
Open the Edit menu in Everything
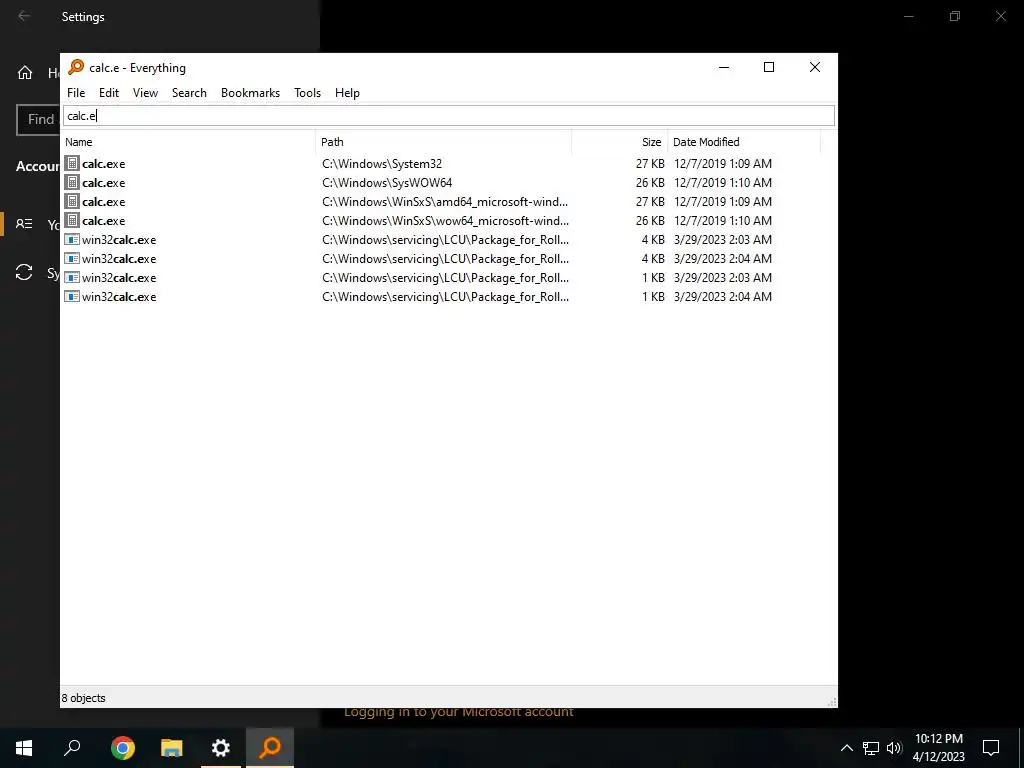pyautogui.click(x=108, y=93)
